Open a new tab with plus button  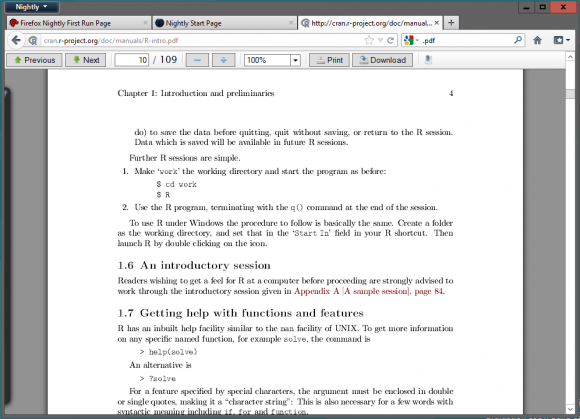coord(451,23)
